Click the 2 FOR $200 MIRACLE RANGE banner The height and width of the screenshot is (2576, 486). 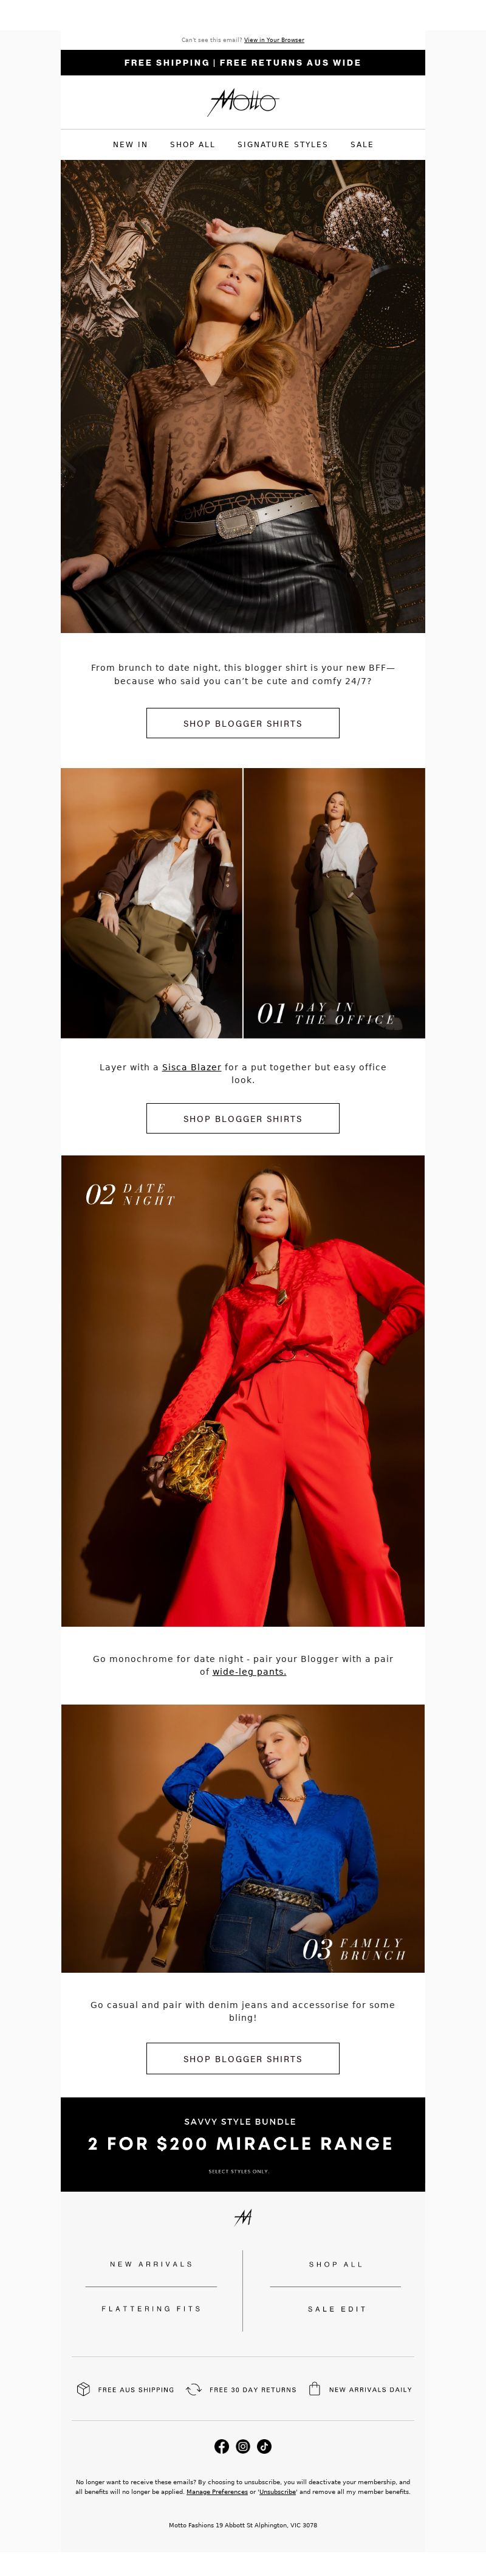point(243,2144)
